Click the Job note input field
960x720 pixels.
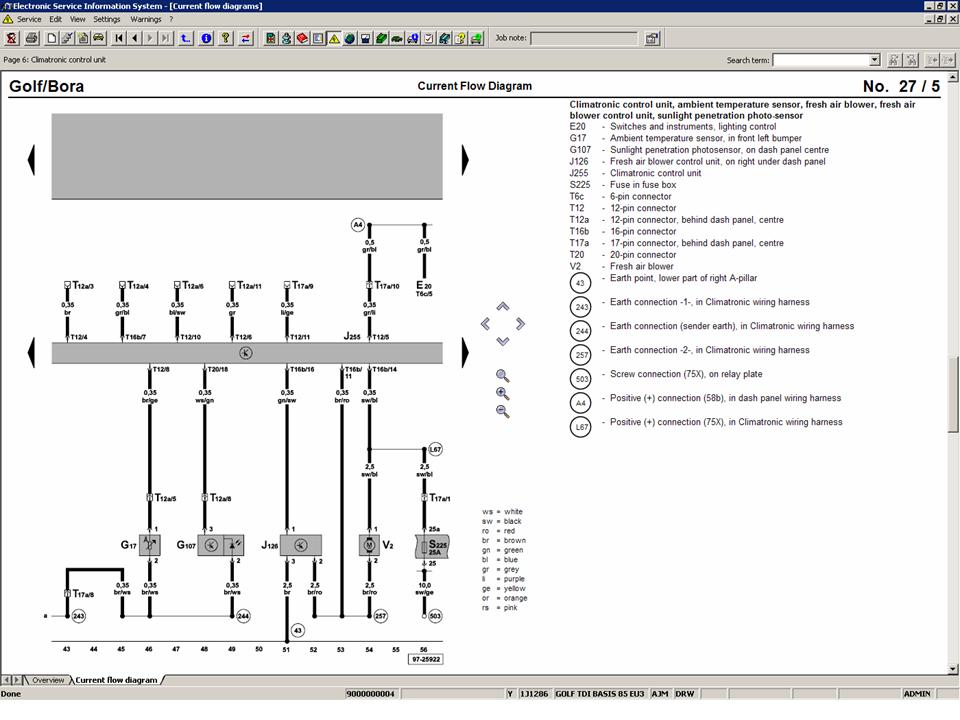coord(583,38)
